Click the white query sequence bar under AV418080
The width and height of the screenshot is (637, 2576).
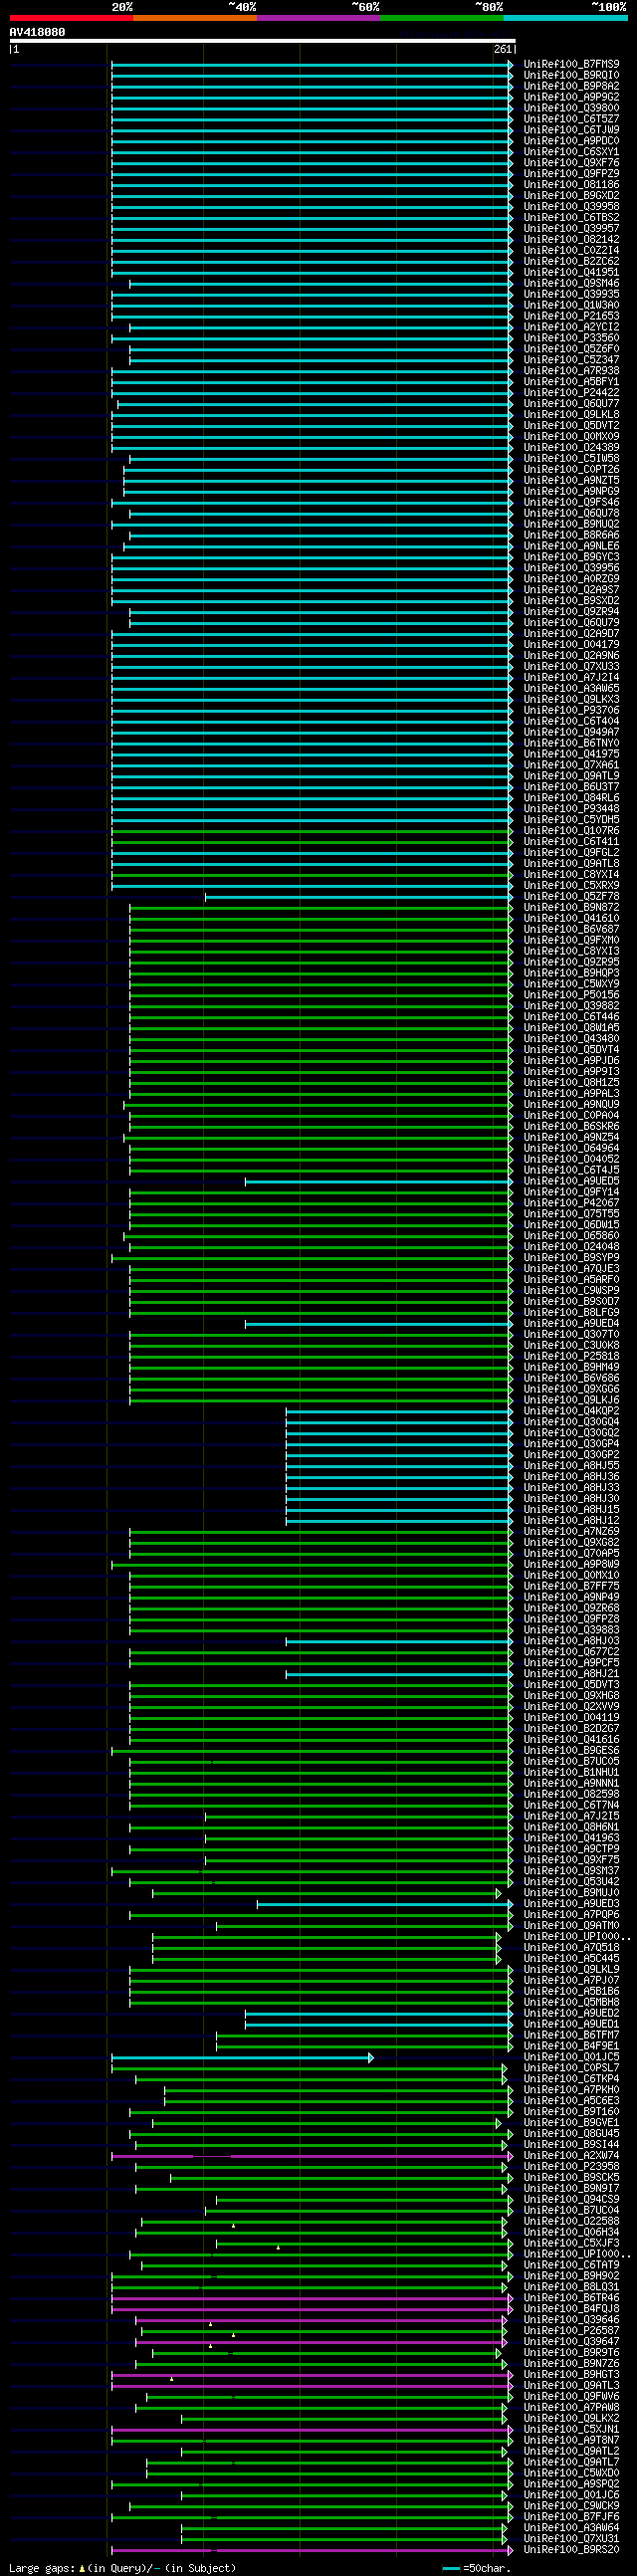262,41
